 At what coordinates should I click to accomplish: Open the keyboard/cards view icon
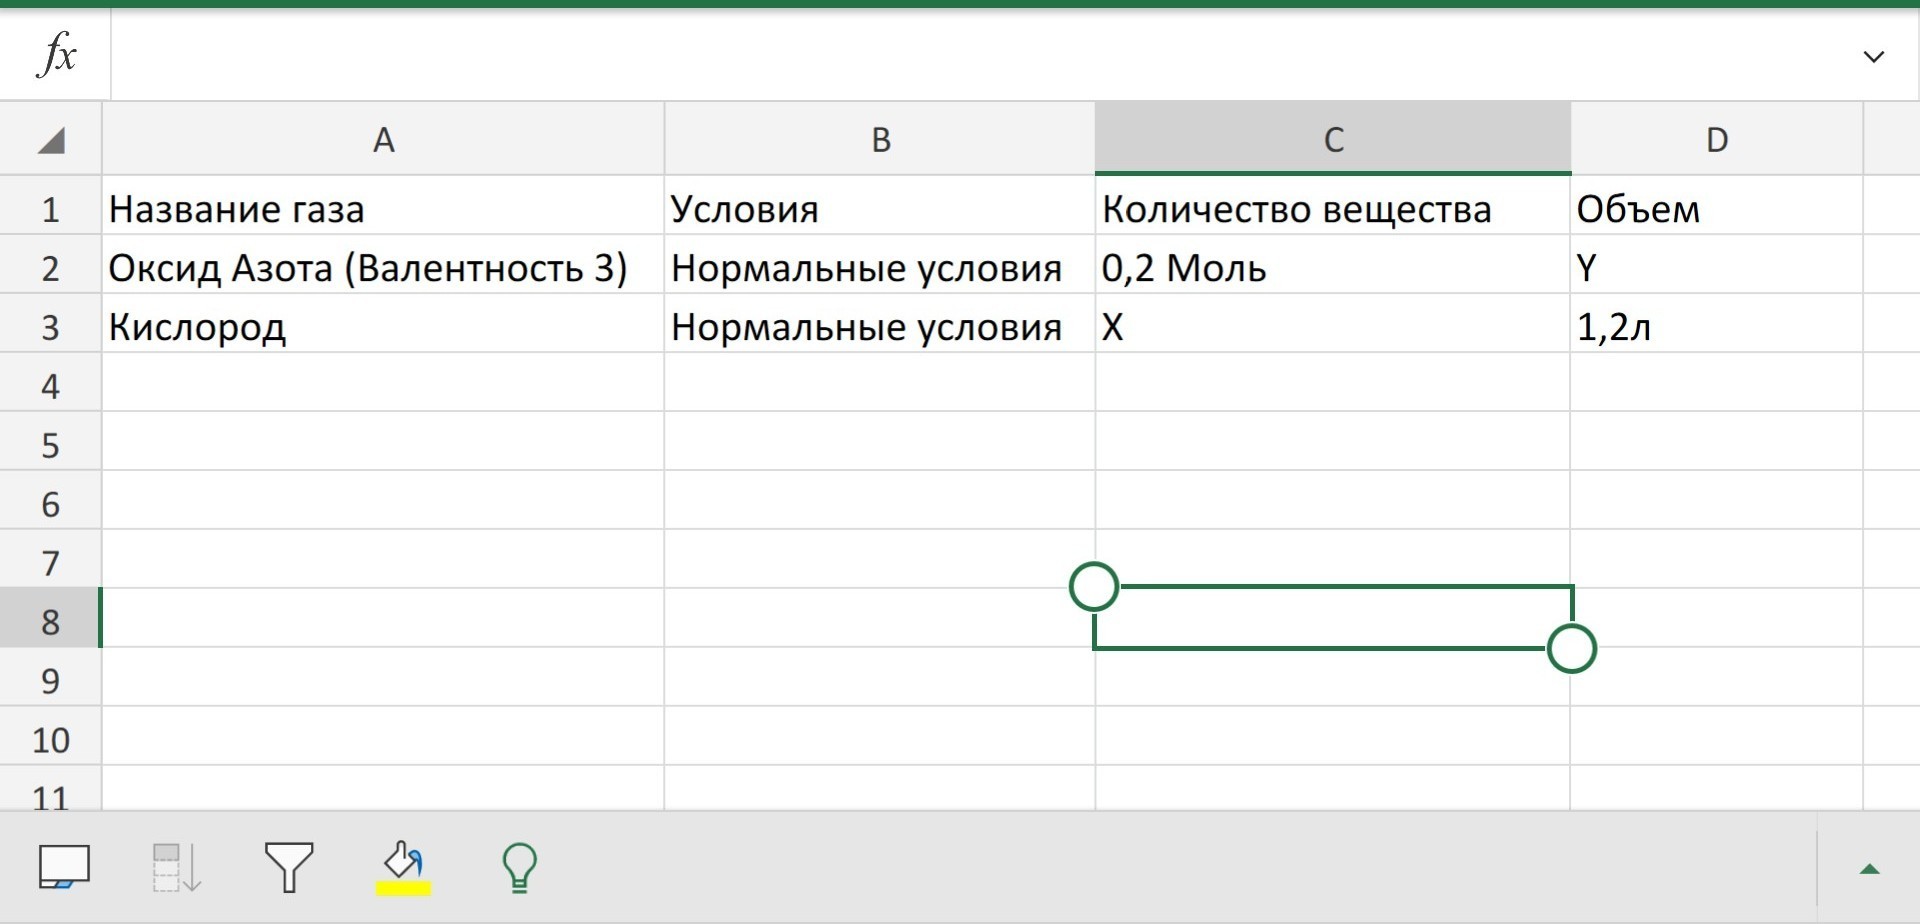[x=64, y=867]
